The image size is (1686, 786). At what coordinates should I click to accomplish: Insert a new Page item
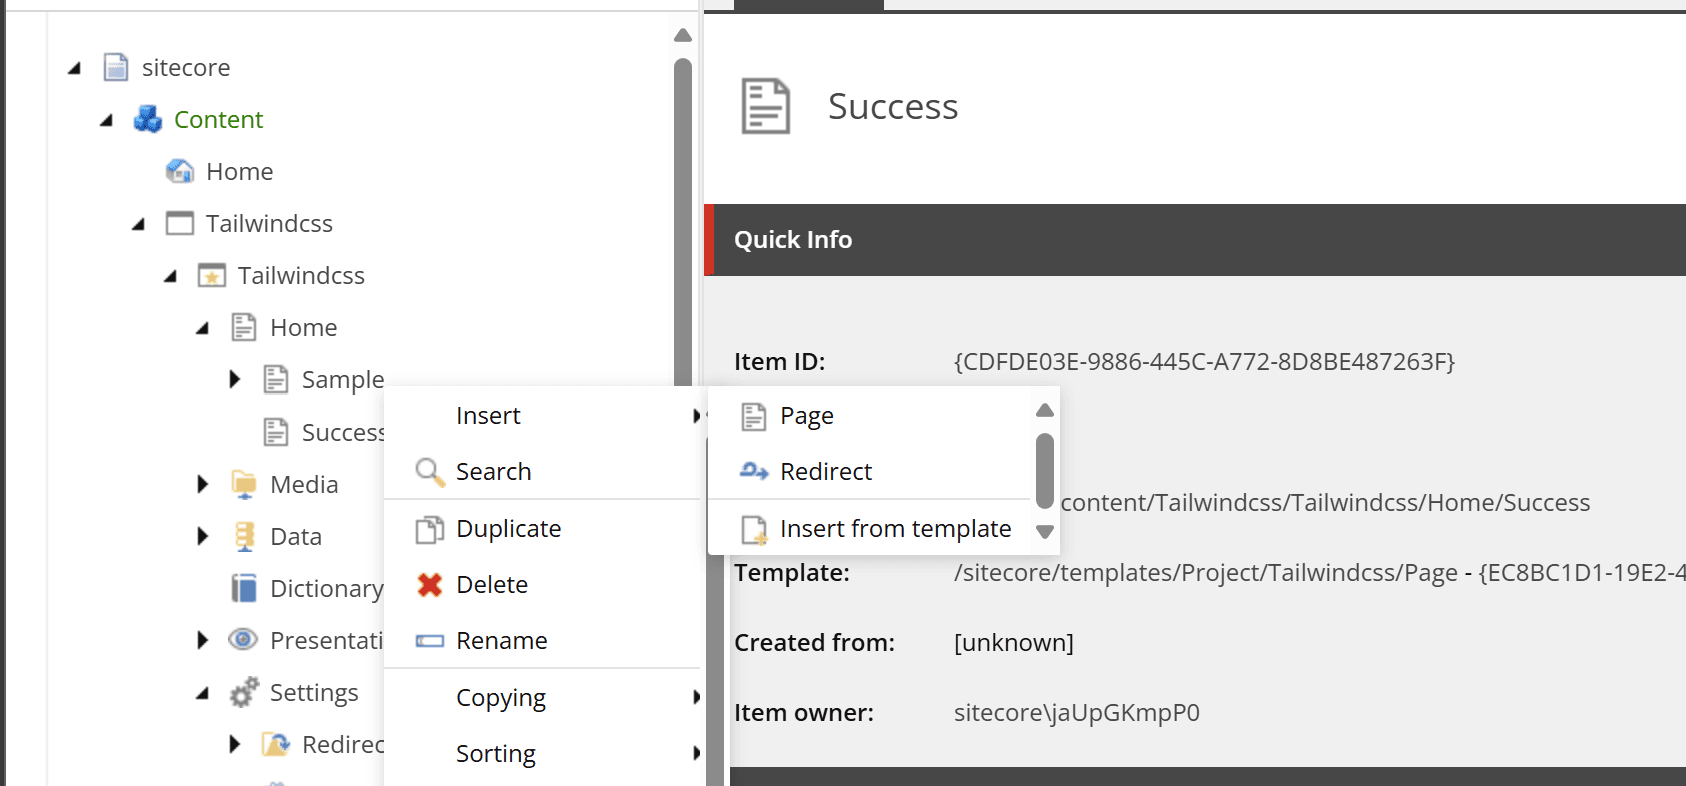[806, 416]
